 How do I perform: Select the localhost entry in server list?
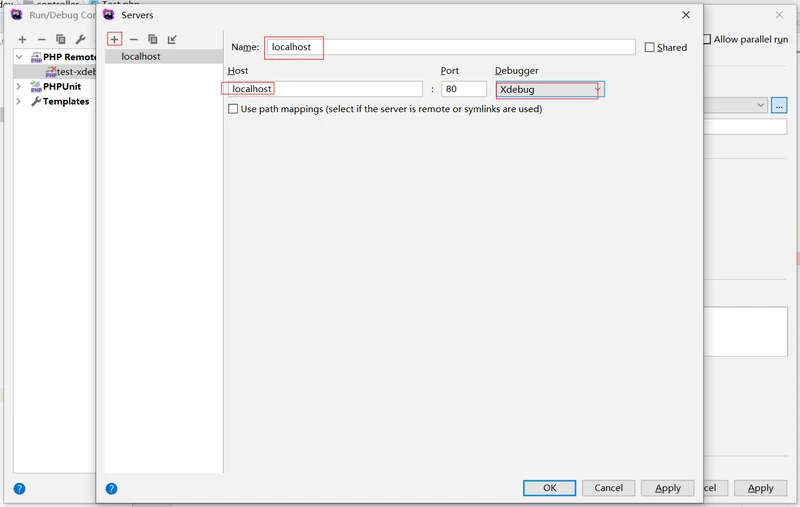click(x=164, y=57)
